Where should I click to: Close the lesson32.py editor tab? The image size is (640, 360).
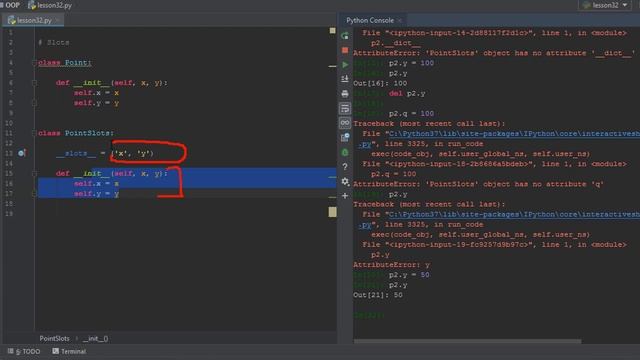[x=58, y=20]
